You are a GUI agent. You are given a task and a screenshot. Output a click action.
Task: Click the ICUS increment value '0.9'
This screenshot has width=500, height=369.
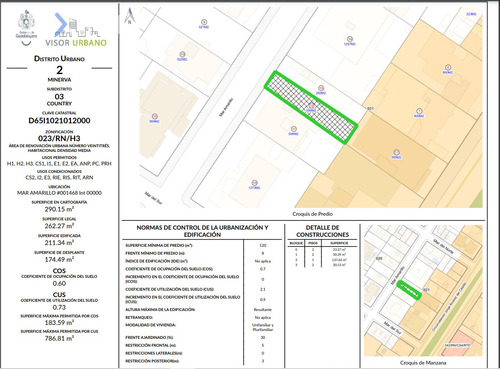point(263,300)
